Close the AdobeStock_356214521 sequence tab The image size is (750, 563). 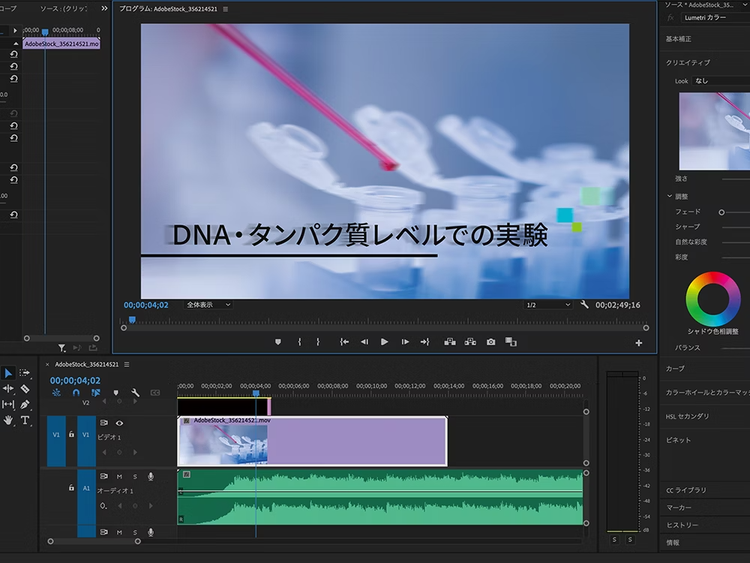click(47, 364)
